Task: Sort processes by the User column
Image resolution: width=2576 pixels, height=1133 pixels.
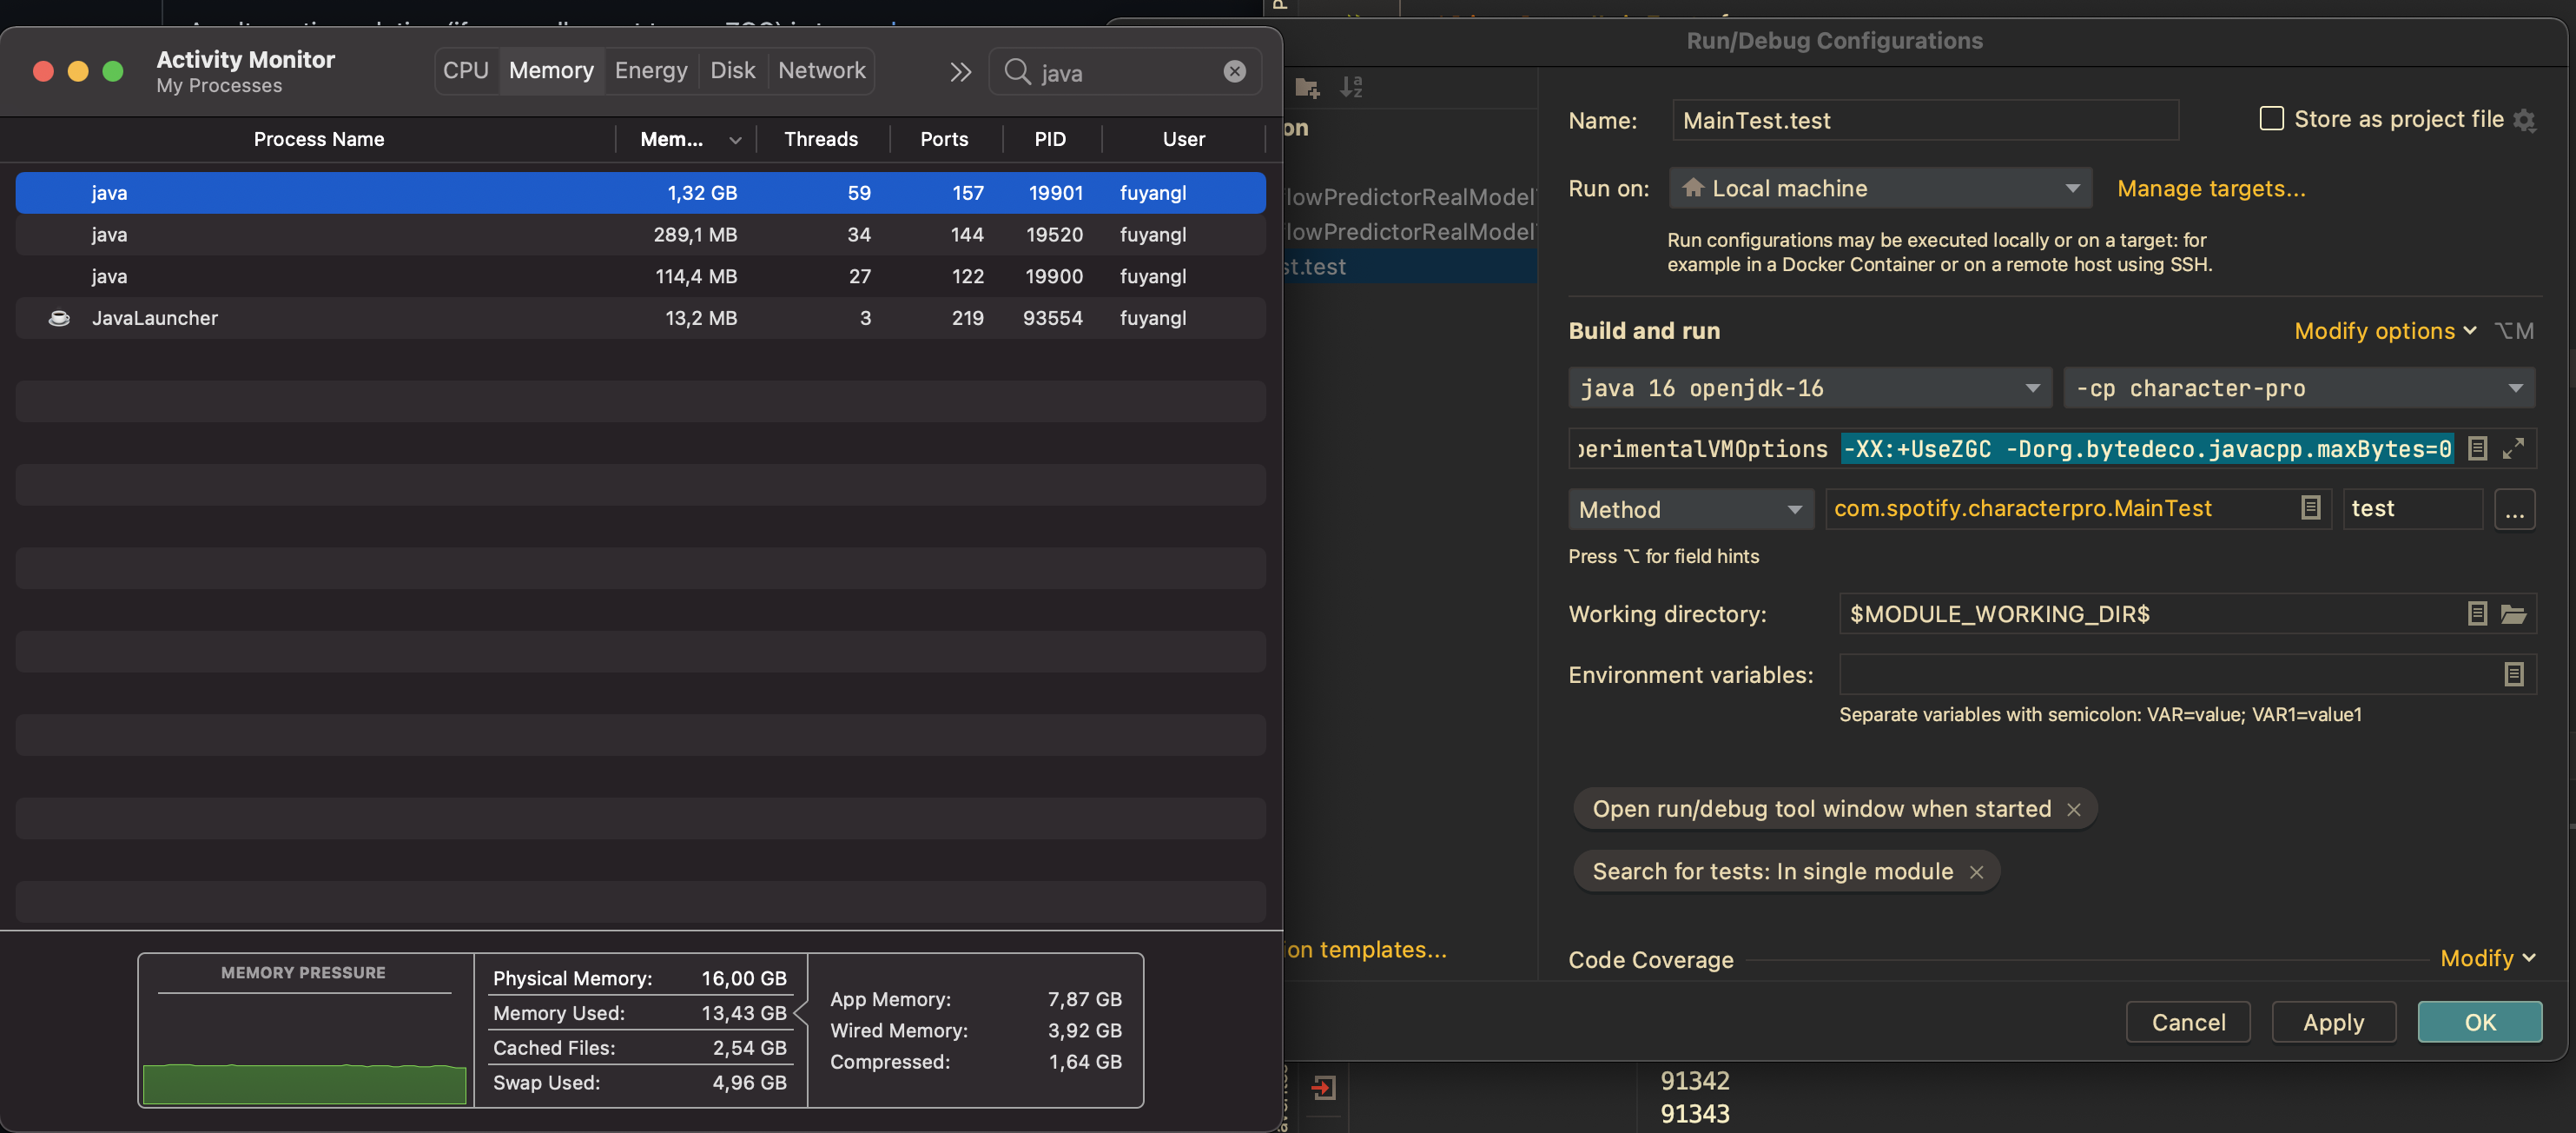Action: (1184, 139)
